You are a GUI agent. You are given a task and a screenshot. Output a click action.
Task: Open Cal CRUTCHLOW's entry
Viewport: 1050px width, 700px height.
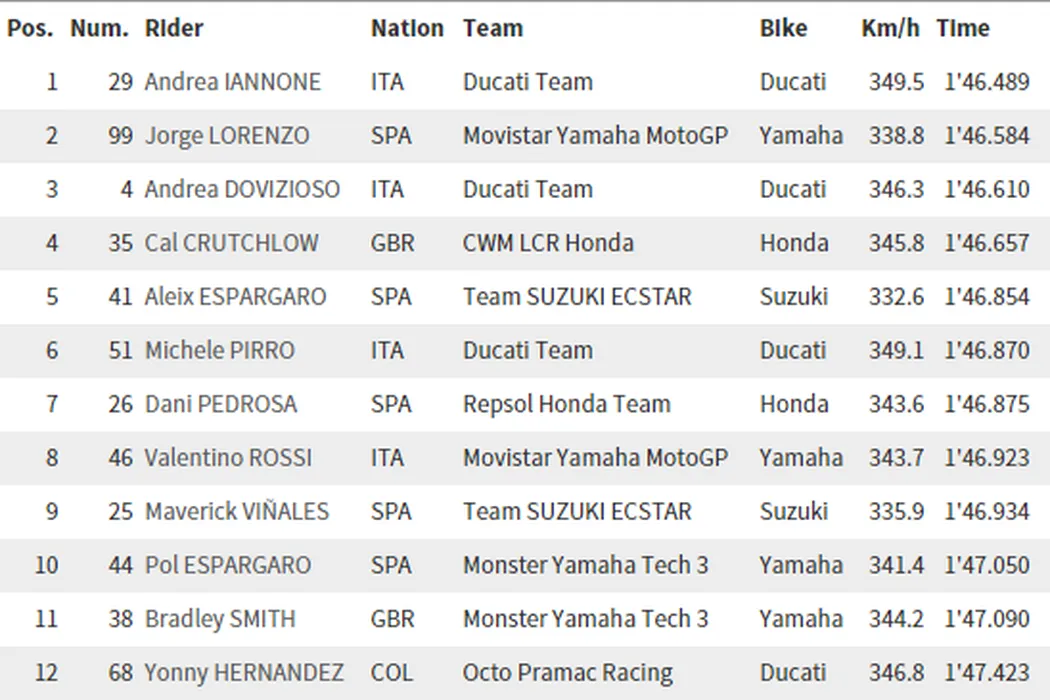point(231,243)
